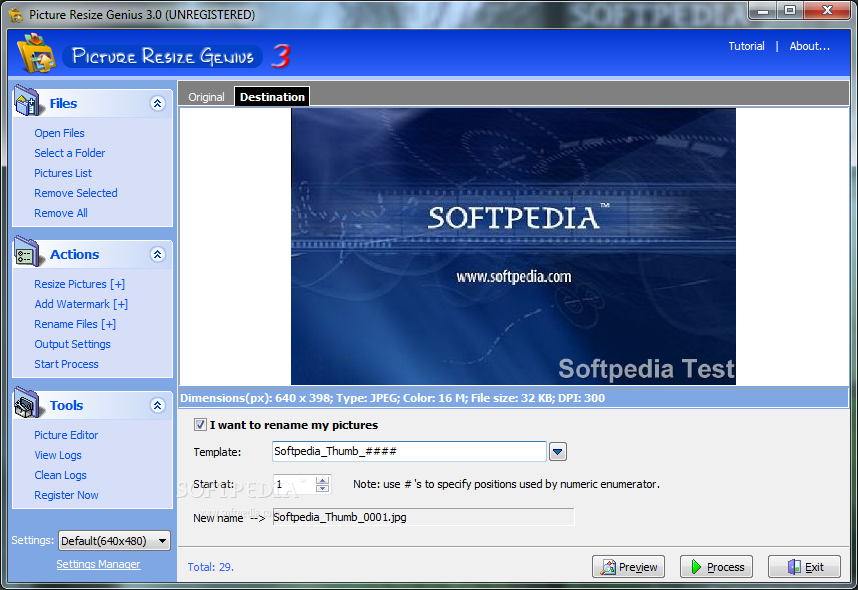
Task: Click the Preview button
Action: coord(628,567)
